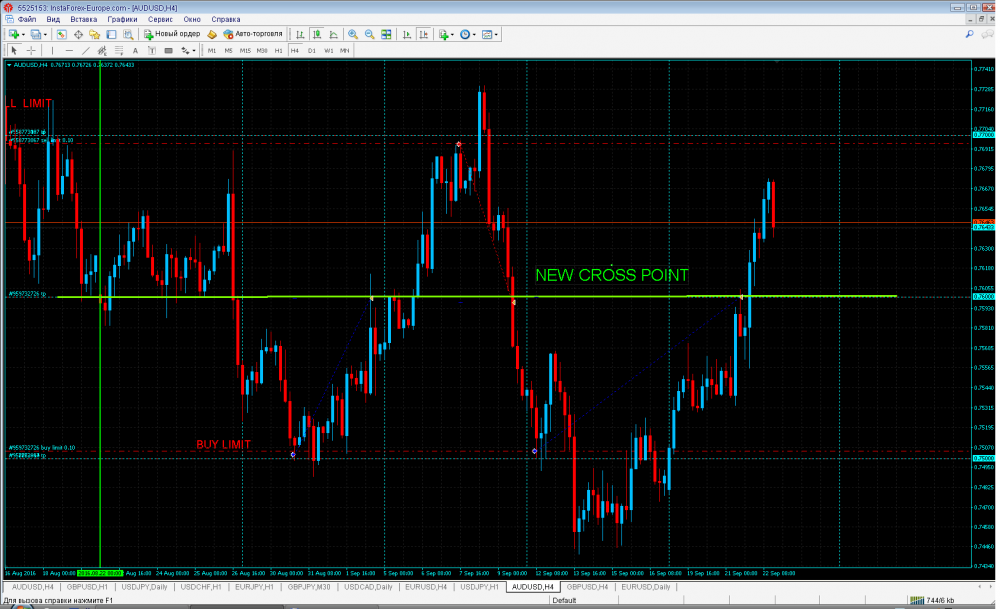Switch to the GBPUSD,H4 chart tab
This screenshot has width=1000, height=609.
tap(587, 587)
